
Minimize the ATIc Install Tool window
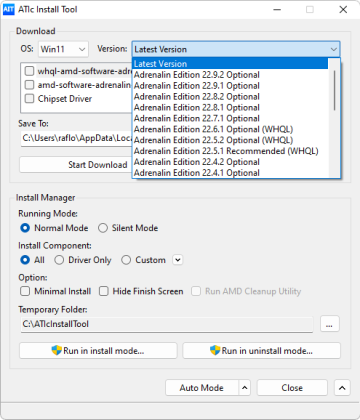tap(277, 10)
